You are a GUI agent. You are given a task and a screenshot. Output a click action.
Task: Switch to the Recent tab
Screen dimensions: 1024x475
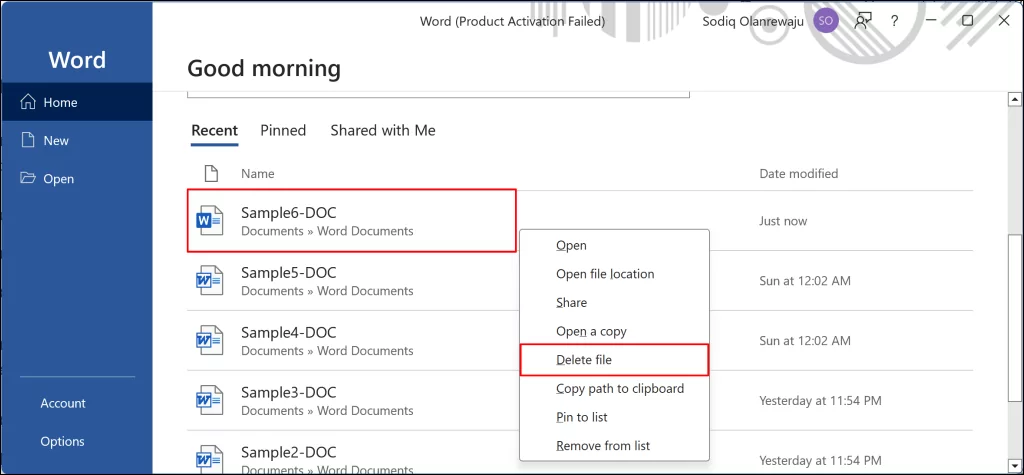[214, 130]
